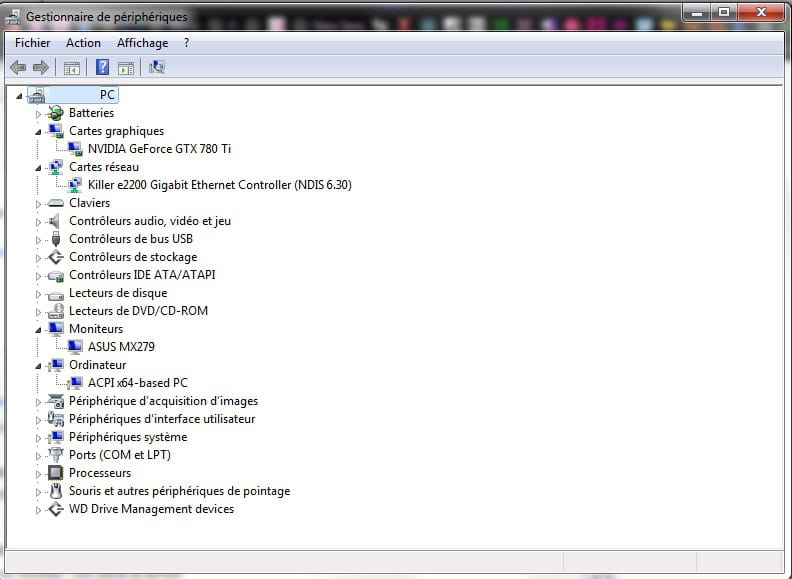Expand the Claviers node
Viewport: 792px width, 579px height.
[x=38, y=204]
